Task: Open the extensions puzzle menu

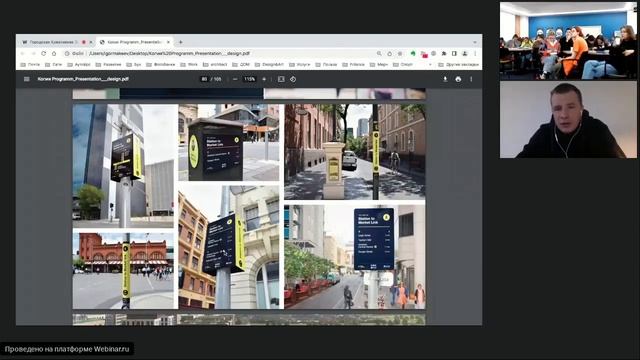Action: point(444,53)
